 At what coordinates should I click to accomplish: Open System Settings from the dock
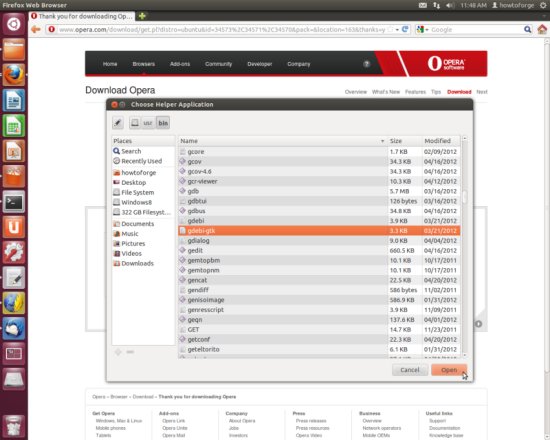14,252
